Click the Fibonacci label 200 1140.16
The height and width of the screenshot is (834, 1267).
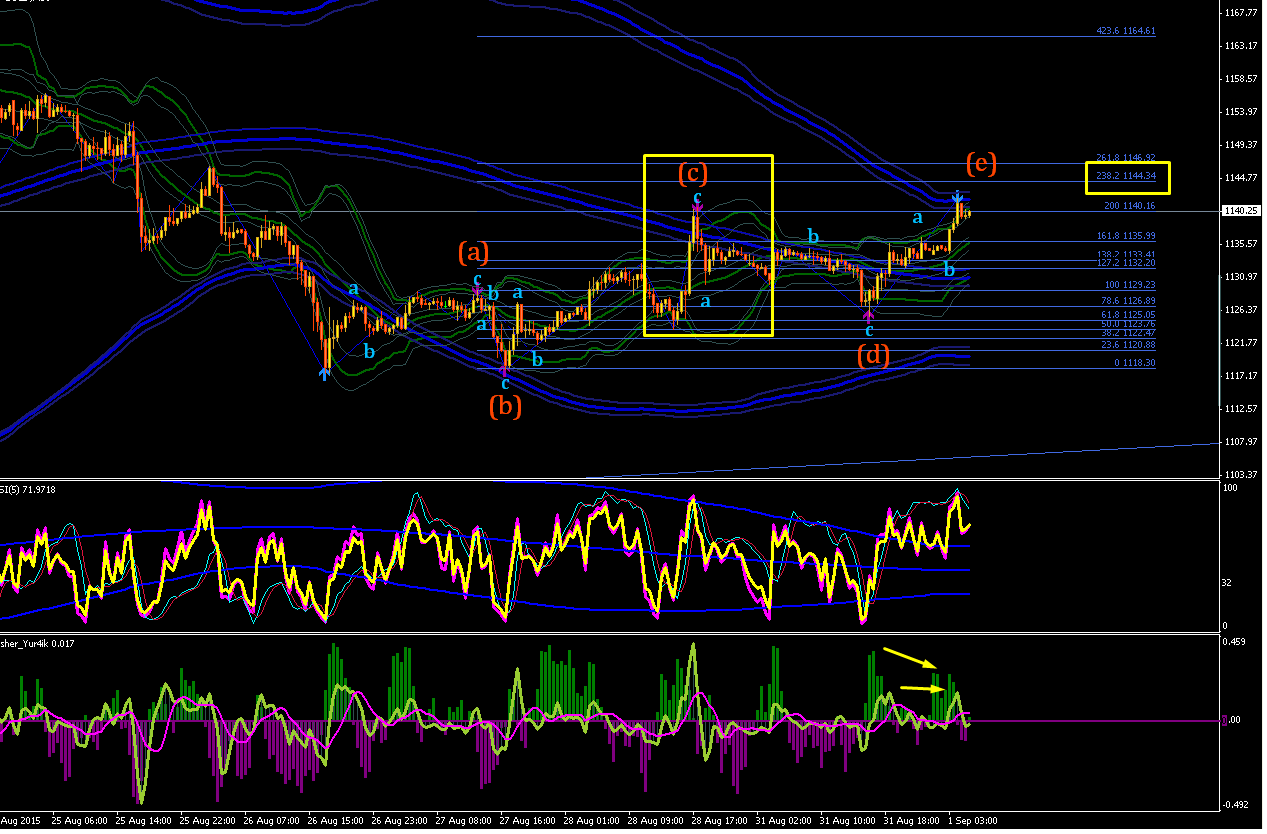click(x=1130, y=206)
